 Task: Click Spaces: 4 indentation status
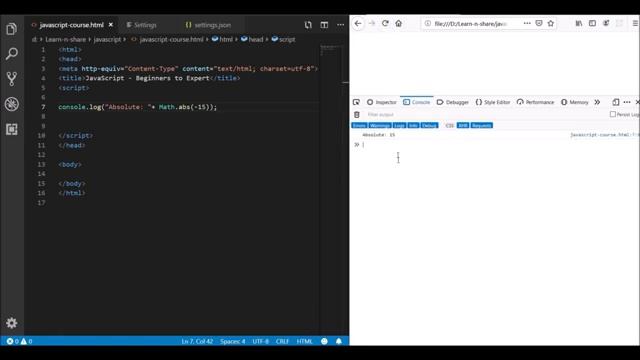pyautogui.click(x=233, y=341)
